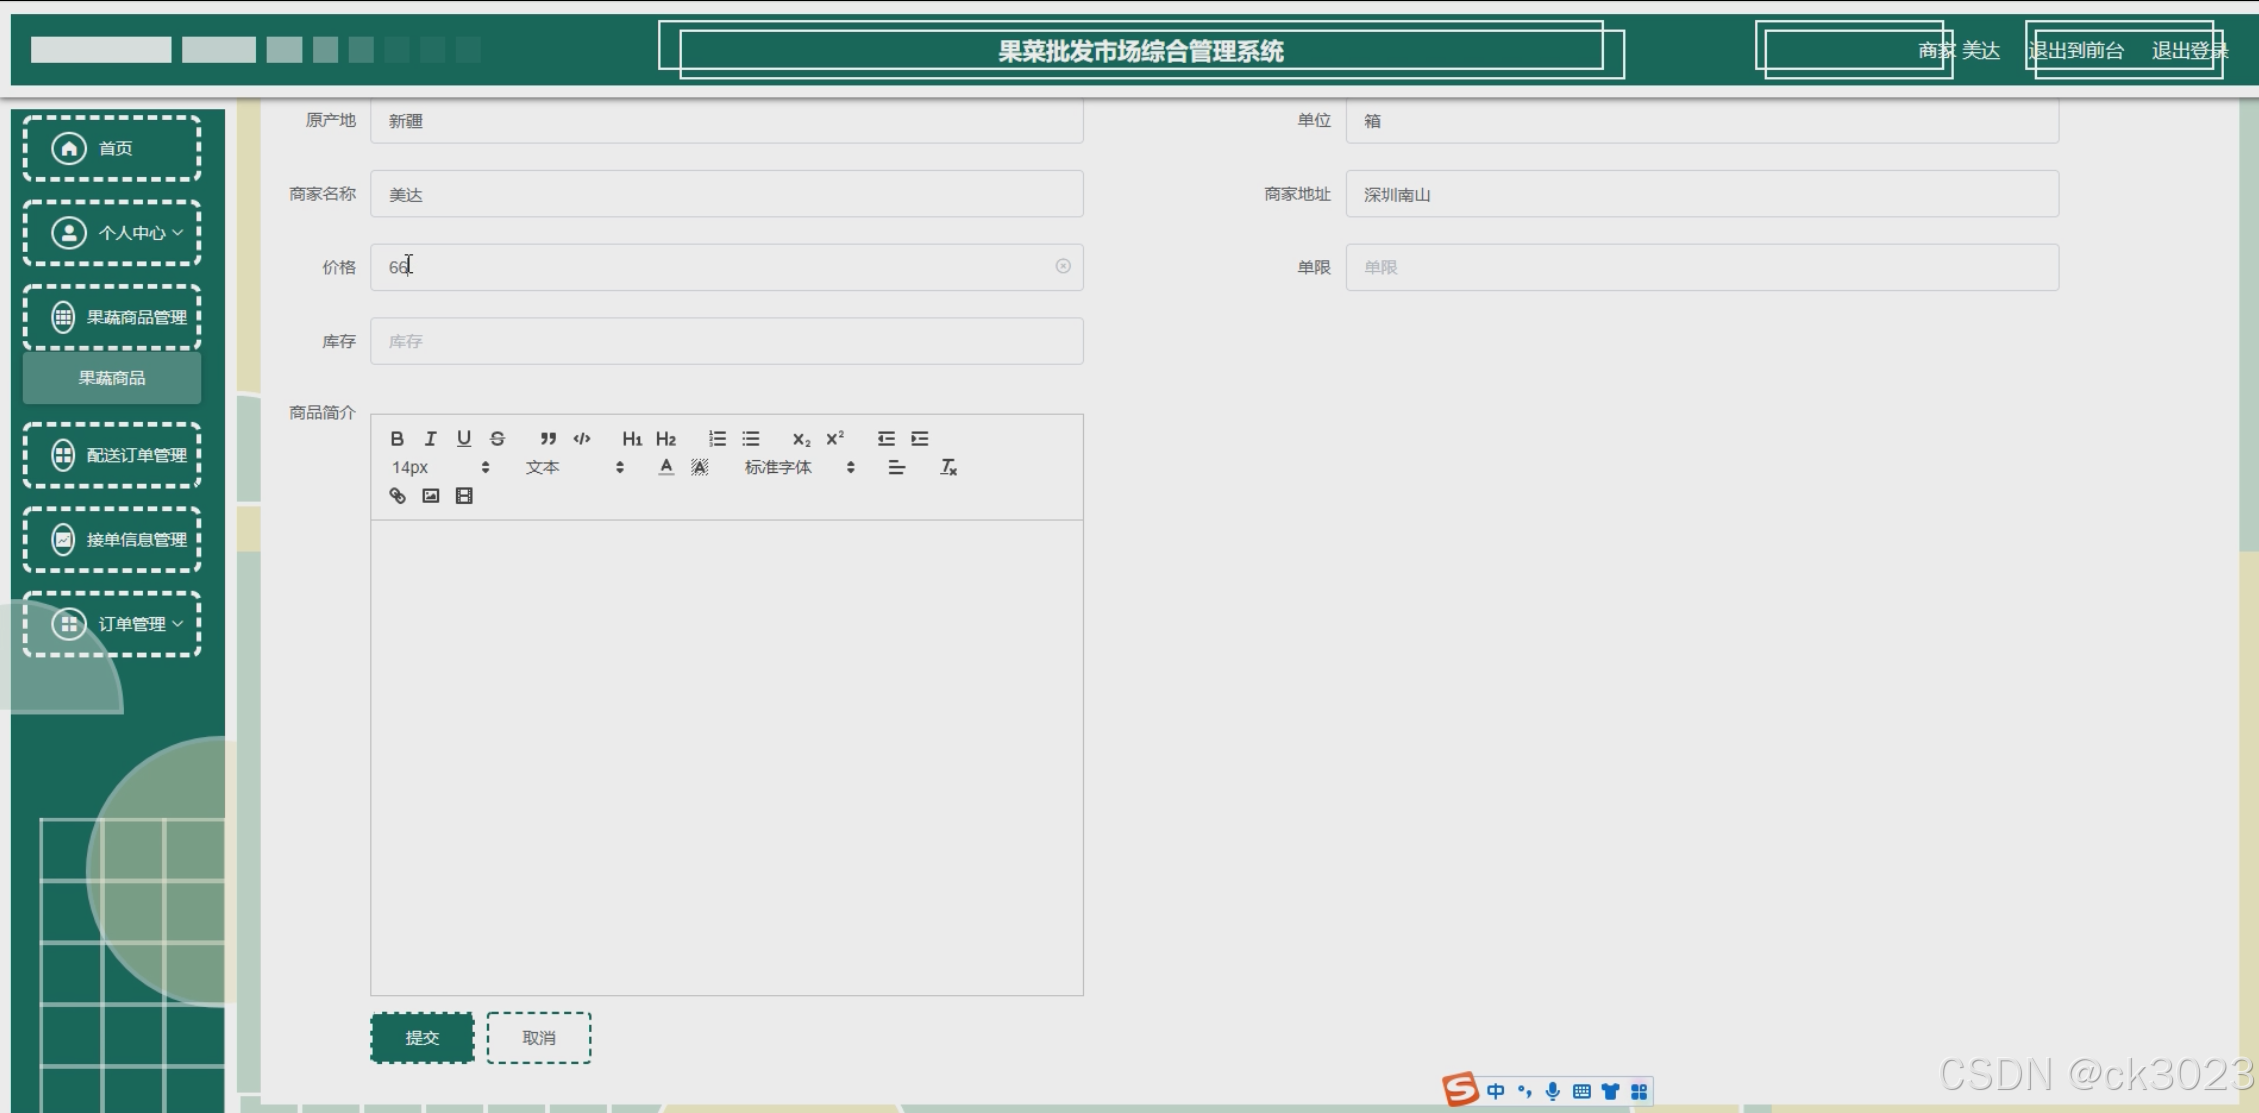Clear text formatting with the Tx icon
The width and height of the screenshot is (2259, 1113).
(x=948, y=467)
